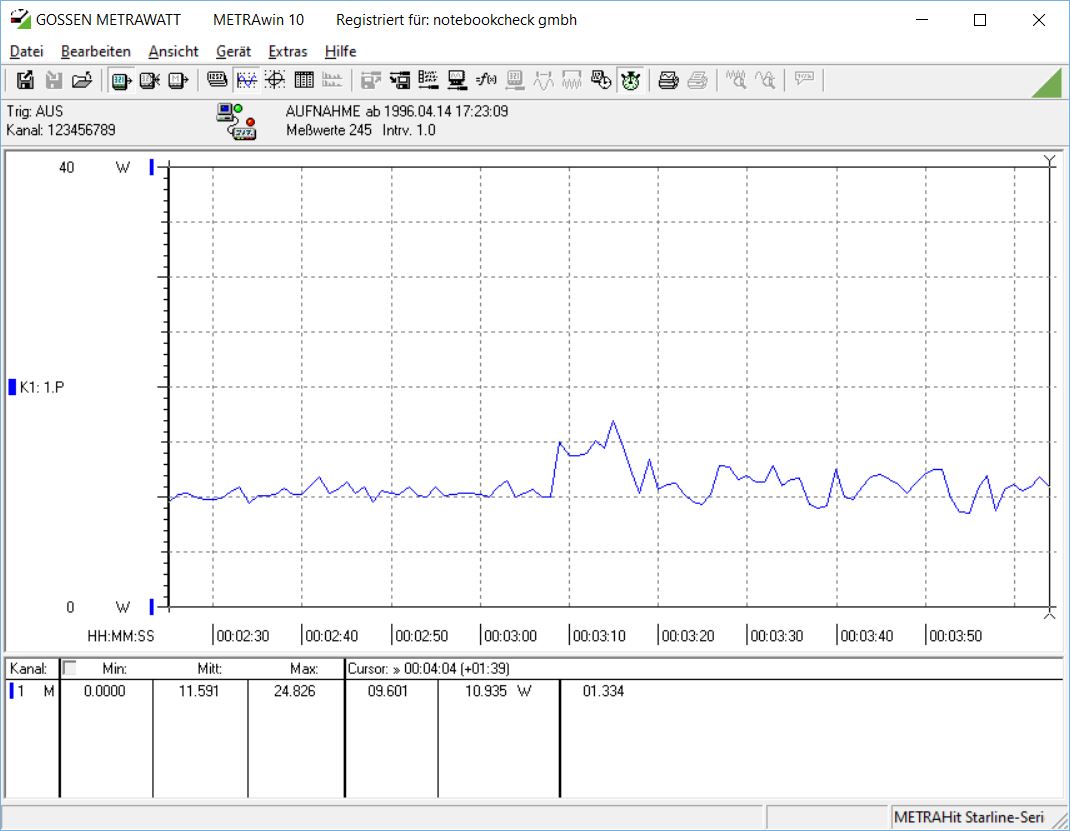Click the second curve magnifier zoom icon
1070x831 pixels.
[x=765, y=81]
